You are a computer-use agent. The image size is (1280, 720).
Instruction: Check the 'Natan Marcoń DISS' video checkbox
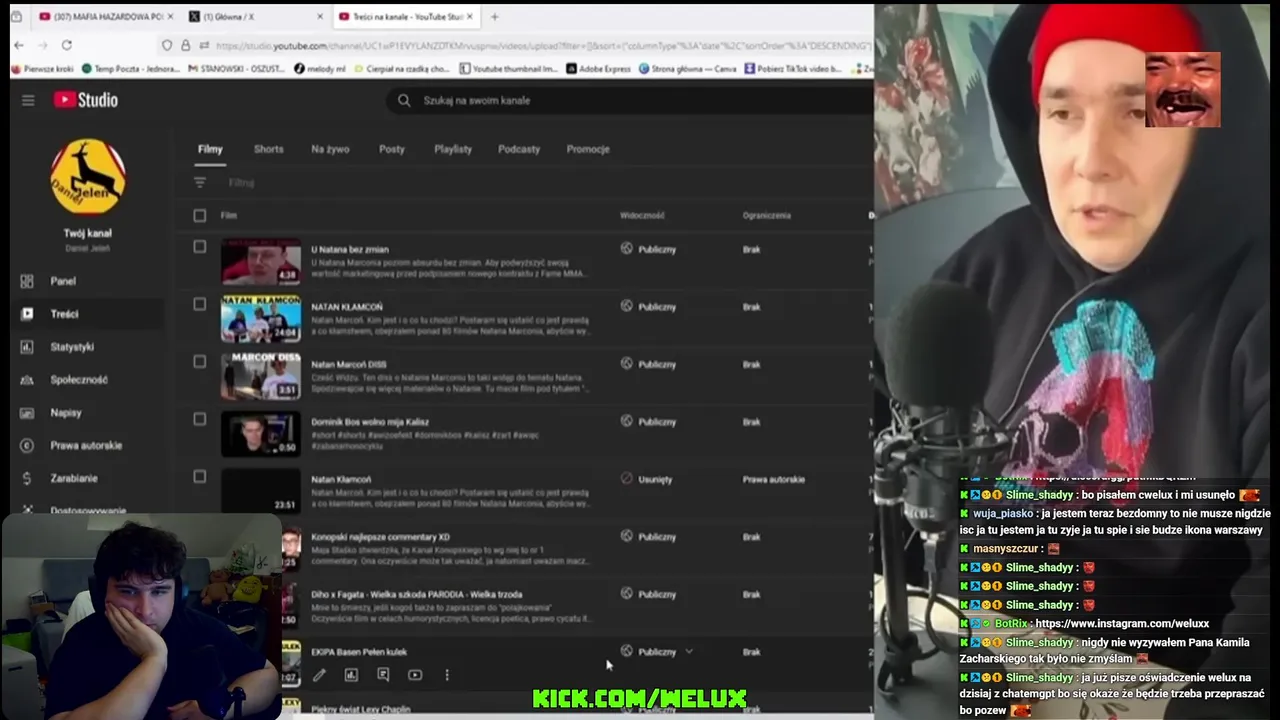pyautogui.click(x=200, y=362)
